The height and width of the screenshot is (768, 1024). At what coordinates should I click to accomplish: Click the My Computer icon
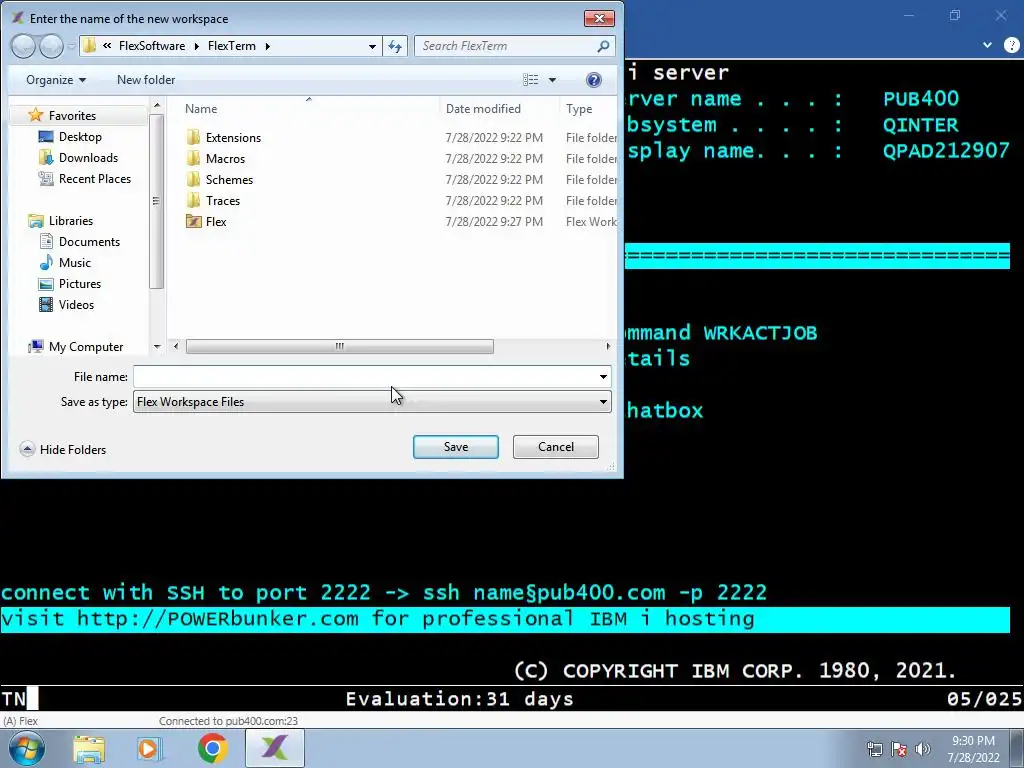point(36,346)
